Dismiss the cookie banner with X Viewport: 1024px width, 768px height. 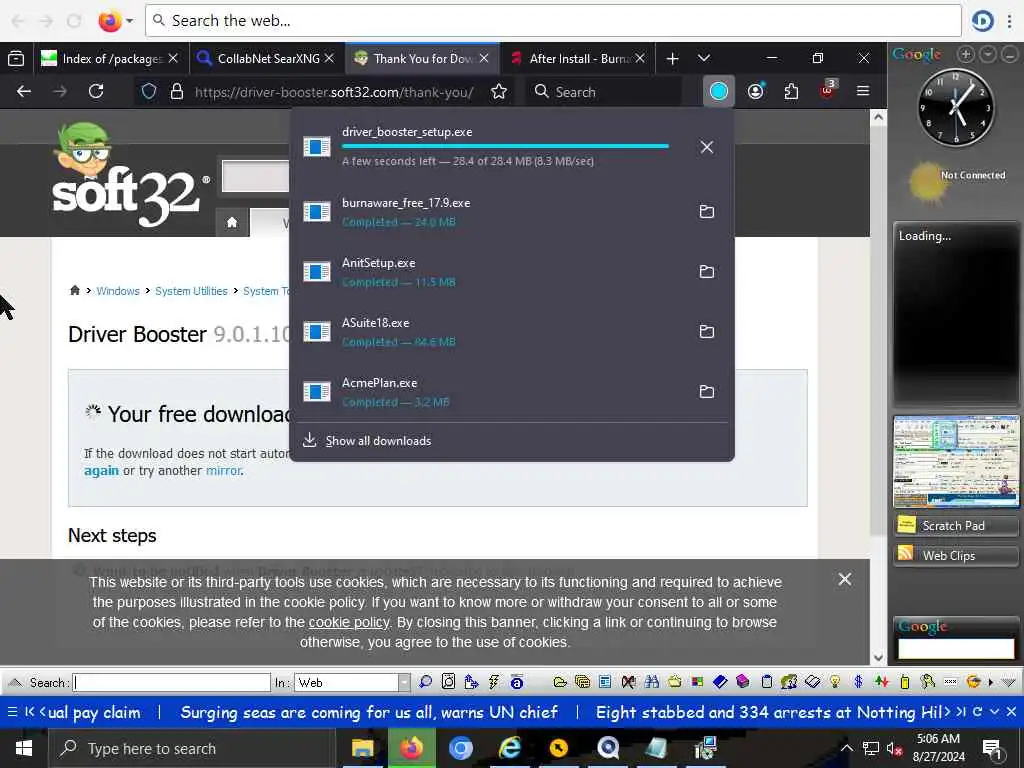click(844, 579)
